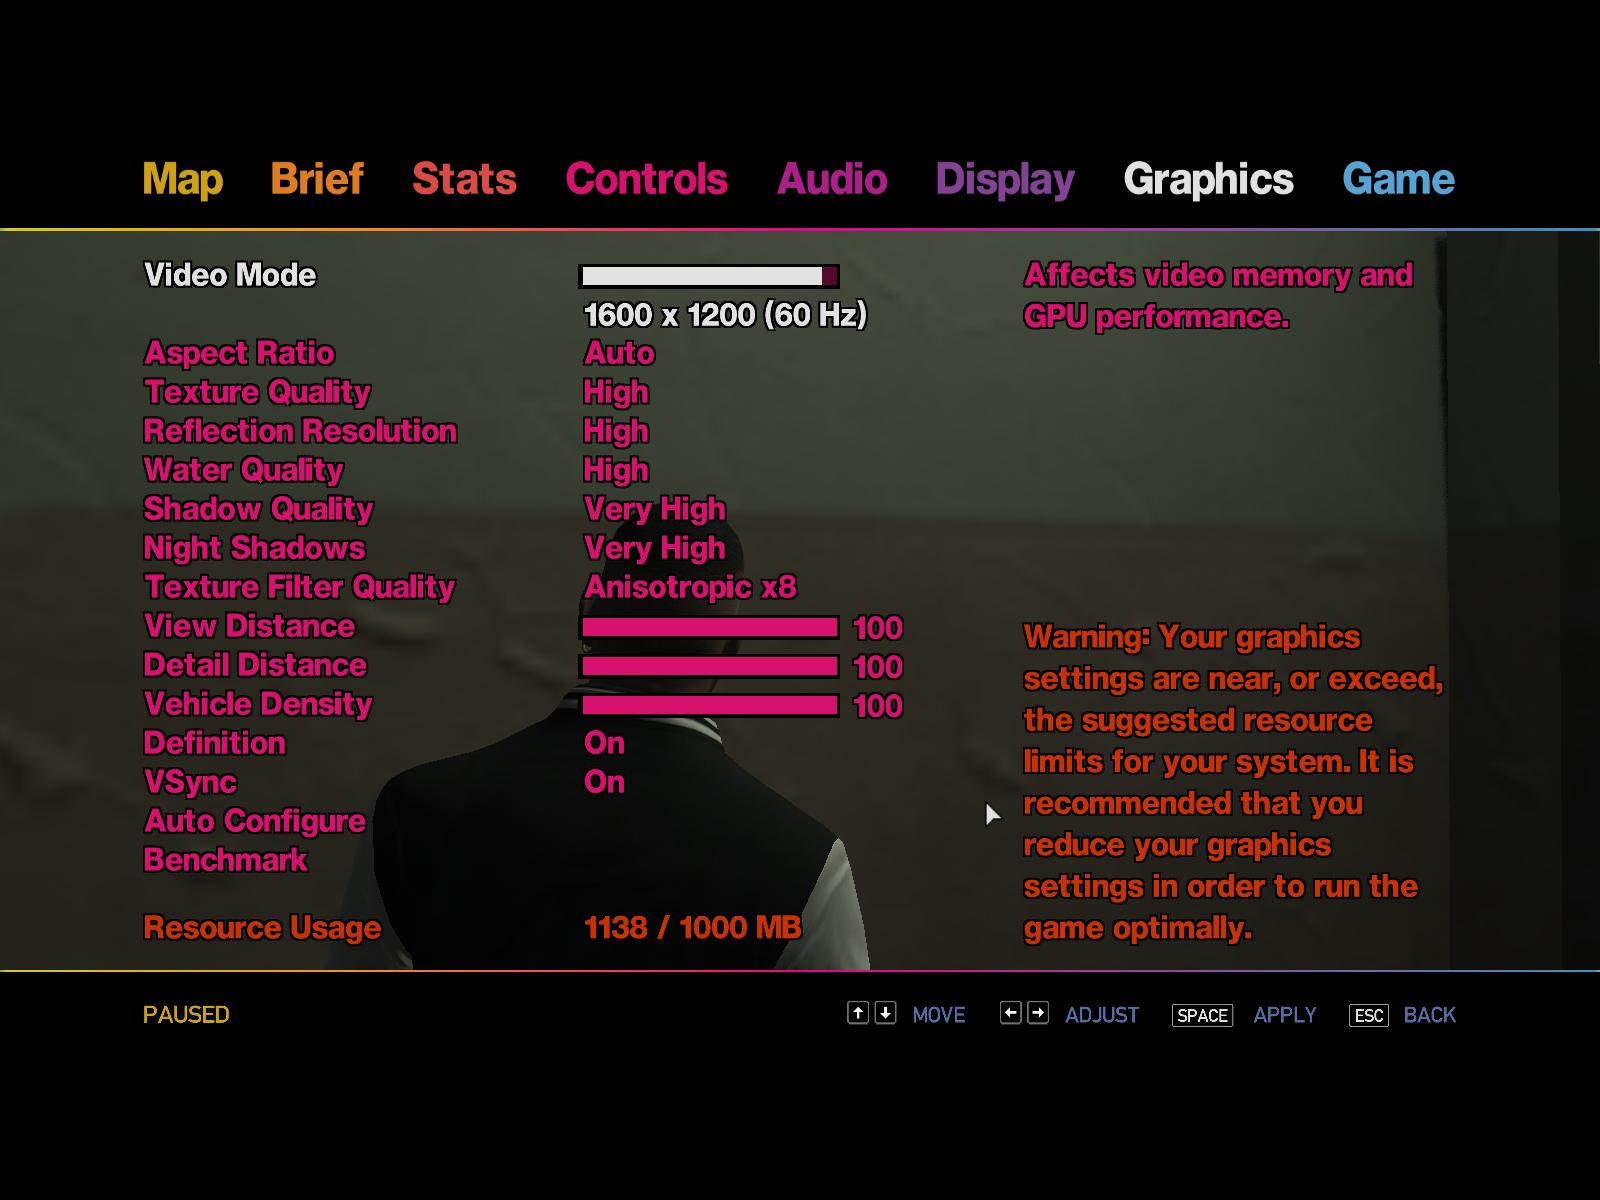Switch to the Display tab
Viewport: 1600px width, 1200px height.
coord(1004,180)
